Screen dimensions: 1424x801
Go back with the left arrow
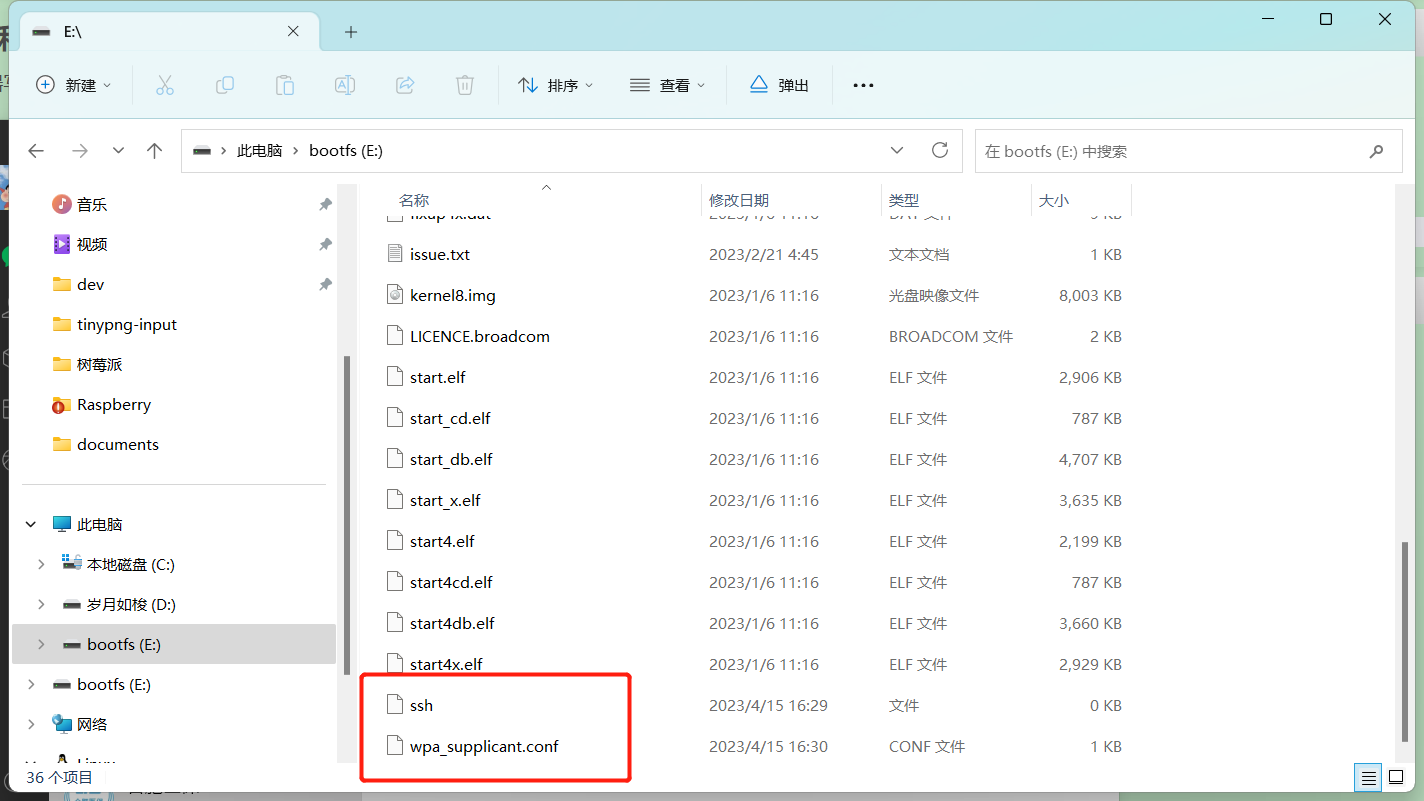(x=36, y=151)
